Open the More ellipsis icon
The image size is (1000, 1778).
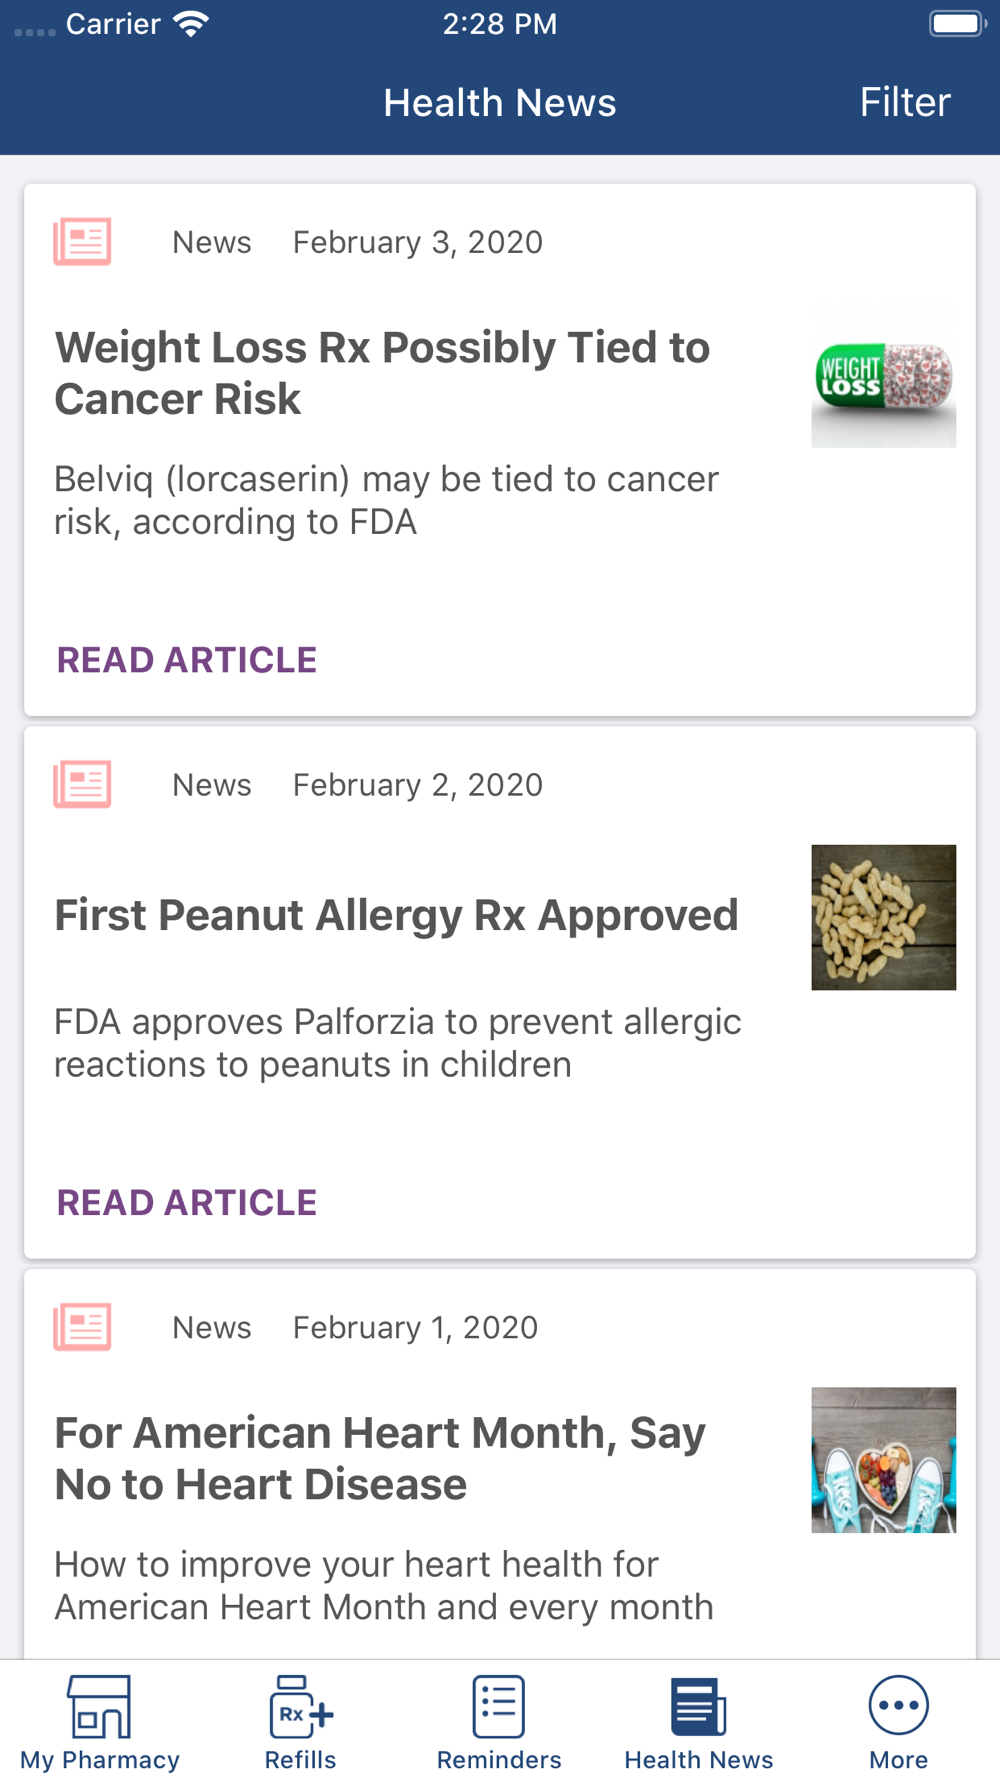pyautogui.click(x=898, y=1705)
